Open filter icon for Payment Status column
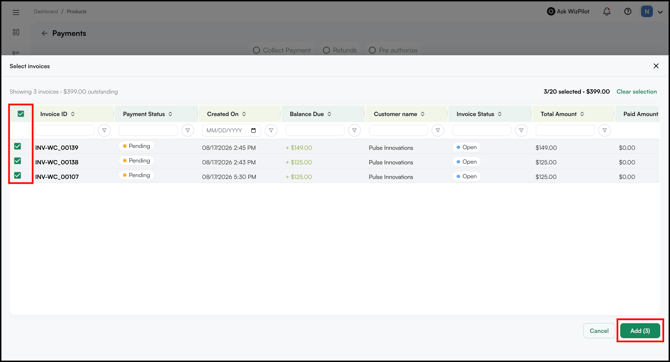The width and height of the screenshot is (670, 362). [188, 130]
